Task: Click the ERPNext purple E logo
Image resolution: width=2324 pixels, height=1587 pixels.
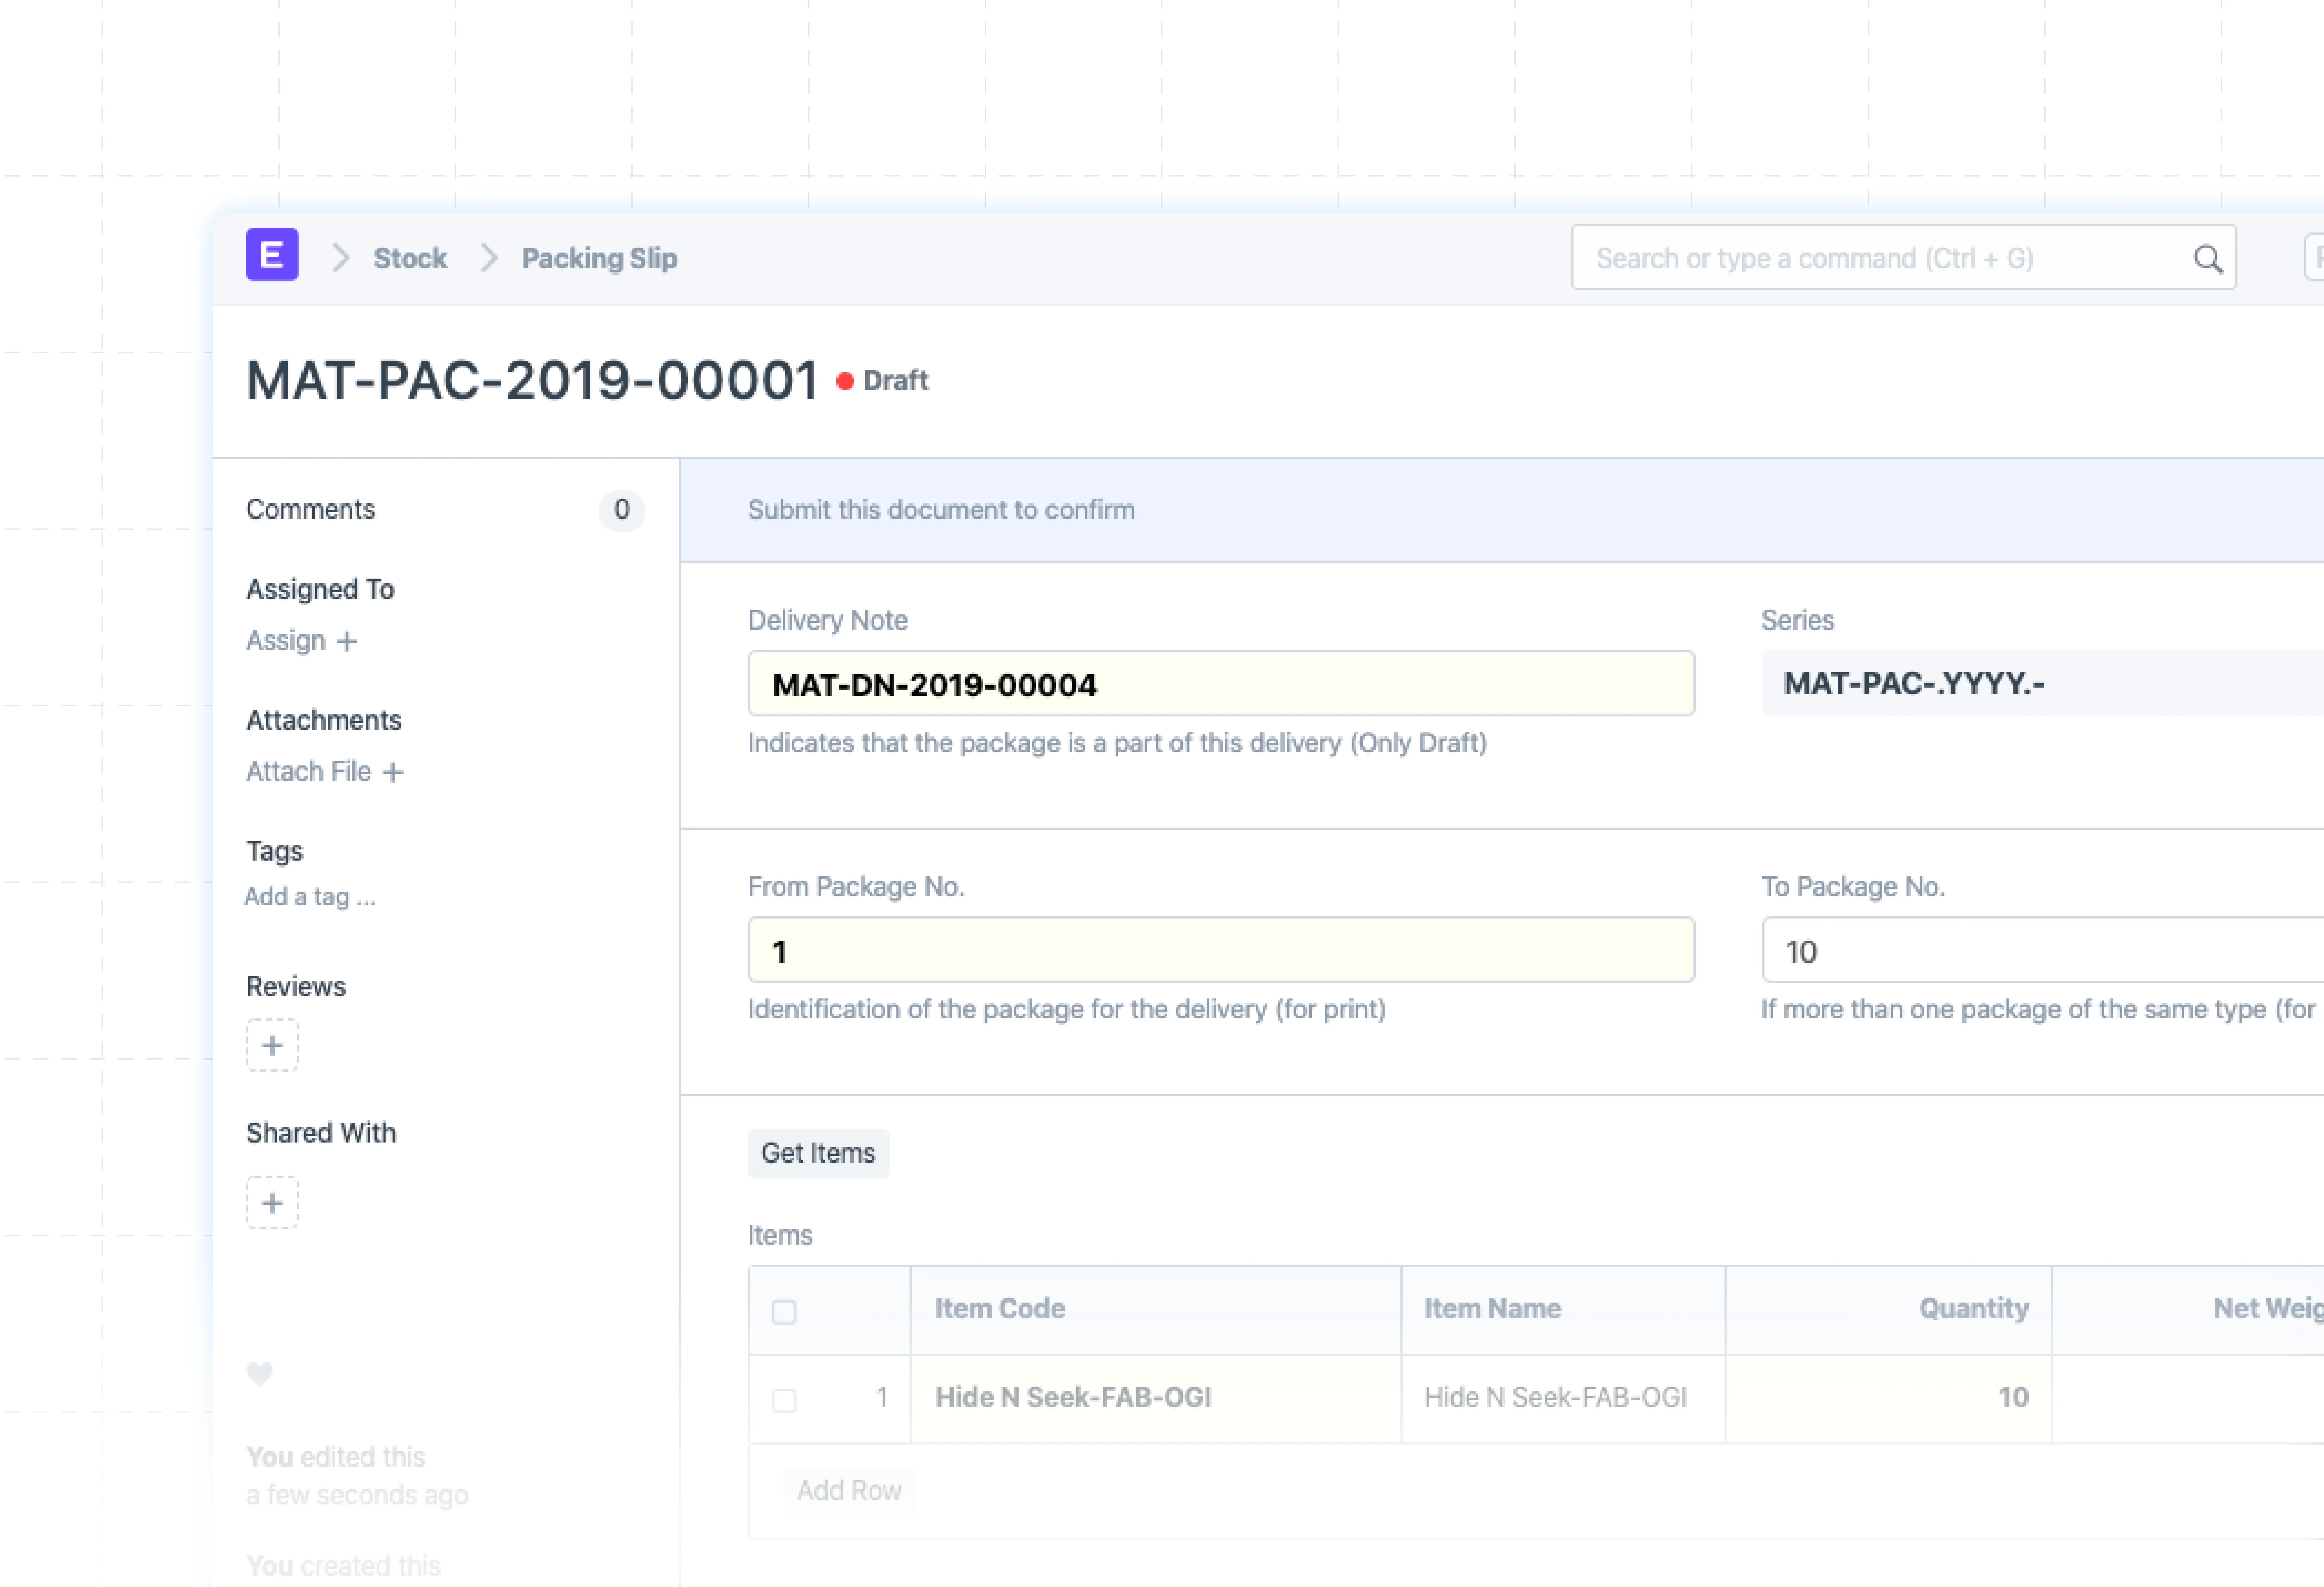Action: (272, 255)
